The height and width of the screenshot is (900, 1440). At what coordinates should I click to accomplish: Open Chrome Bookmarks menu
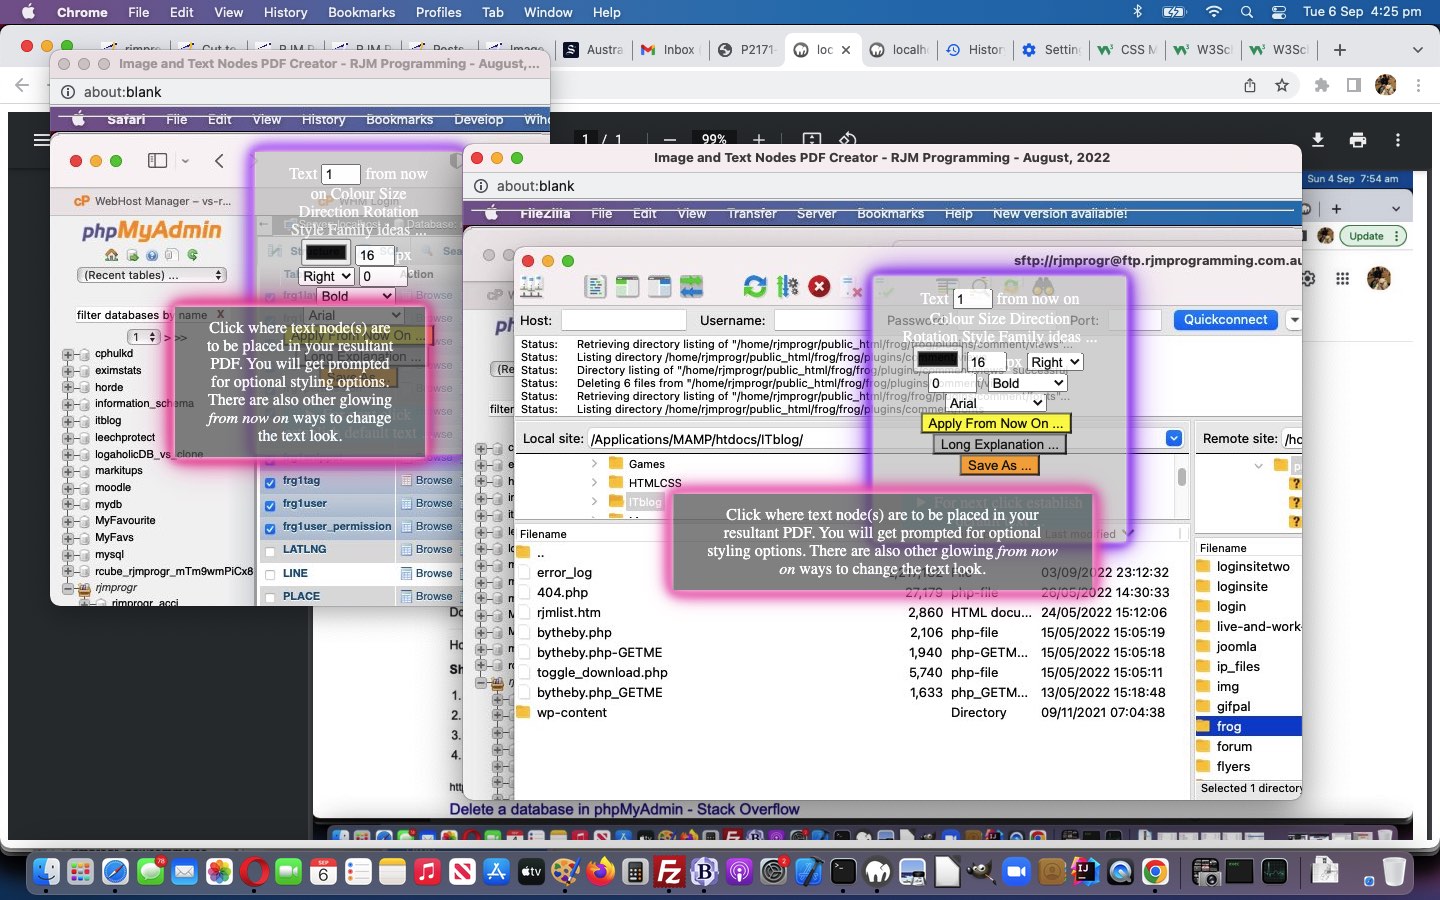(x=361, y=12)
